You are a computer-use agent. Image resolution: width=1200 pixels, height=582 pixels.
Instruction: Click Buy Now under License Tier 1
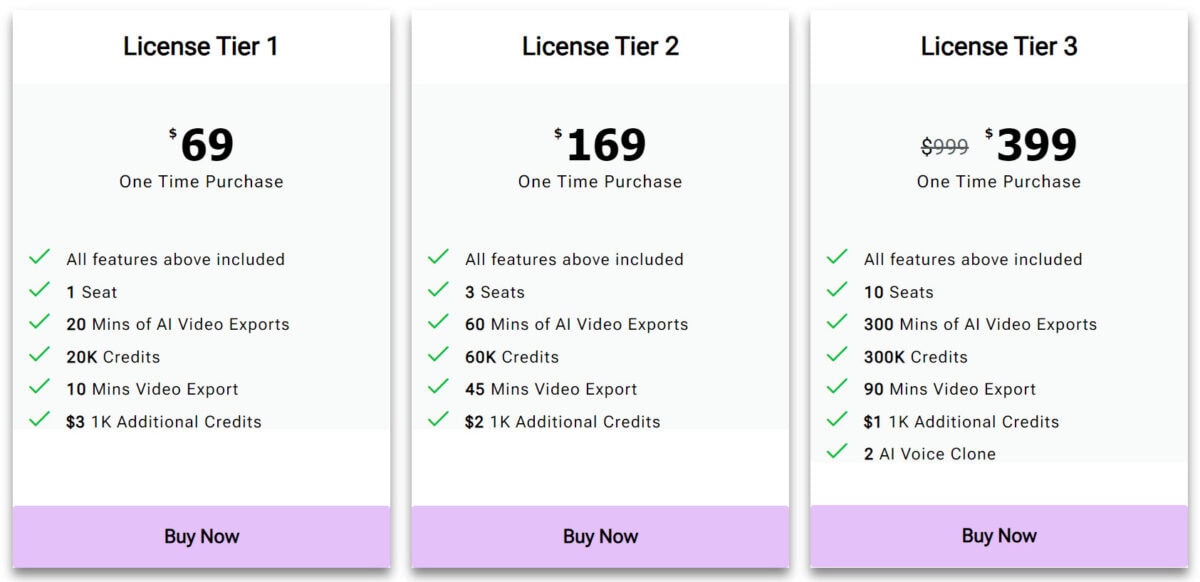coord(200,536)
